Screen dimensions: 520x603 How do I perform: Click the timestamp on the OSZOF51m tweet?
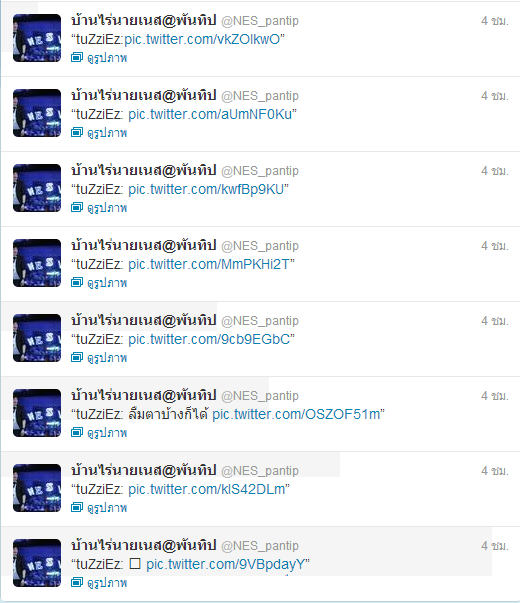point(495,396)
